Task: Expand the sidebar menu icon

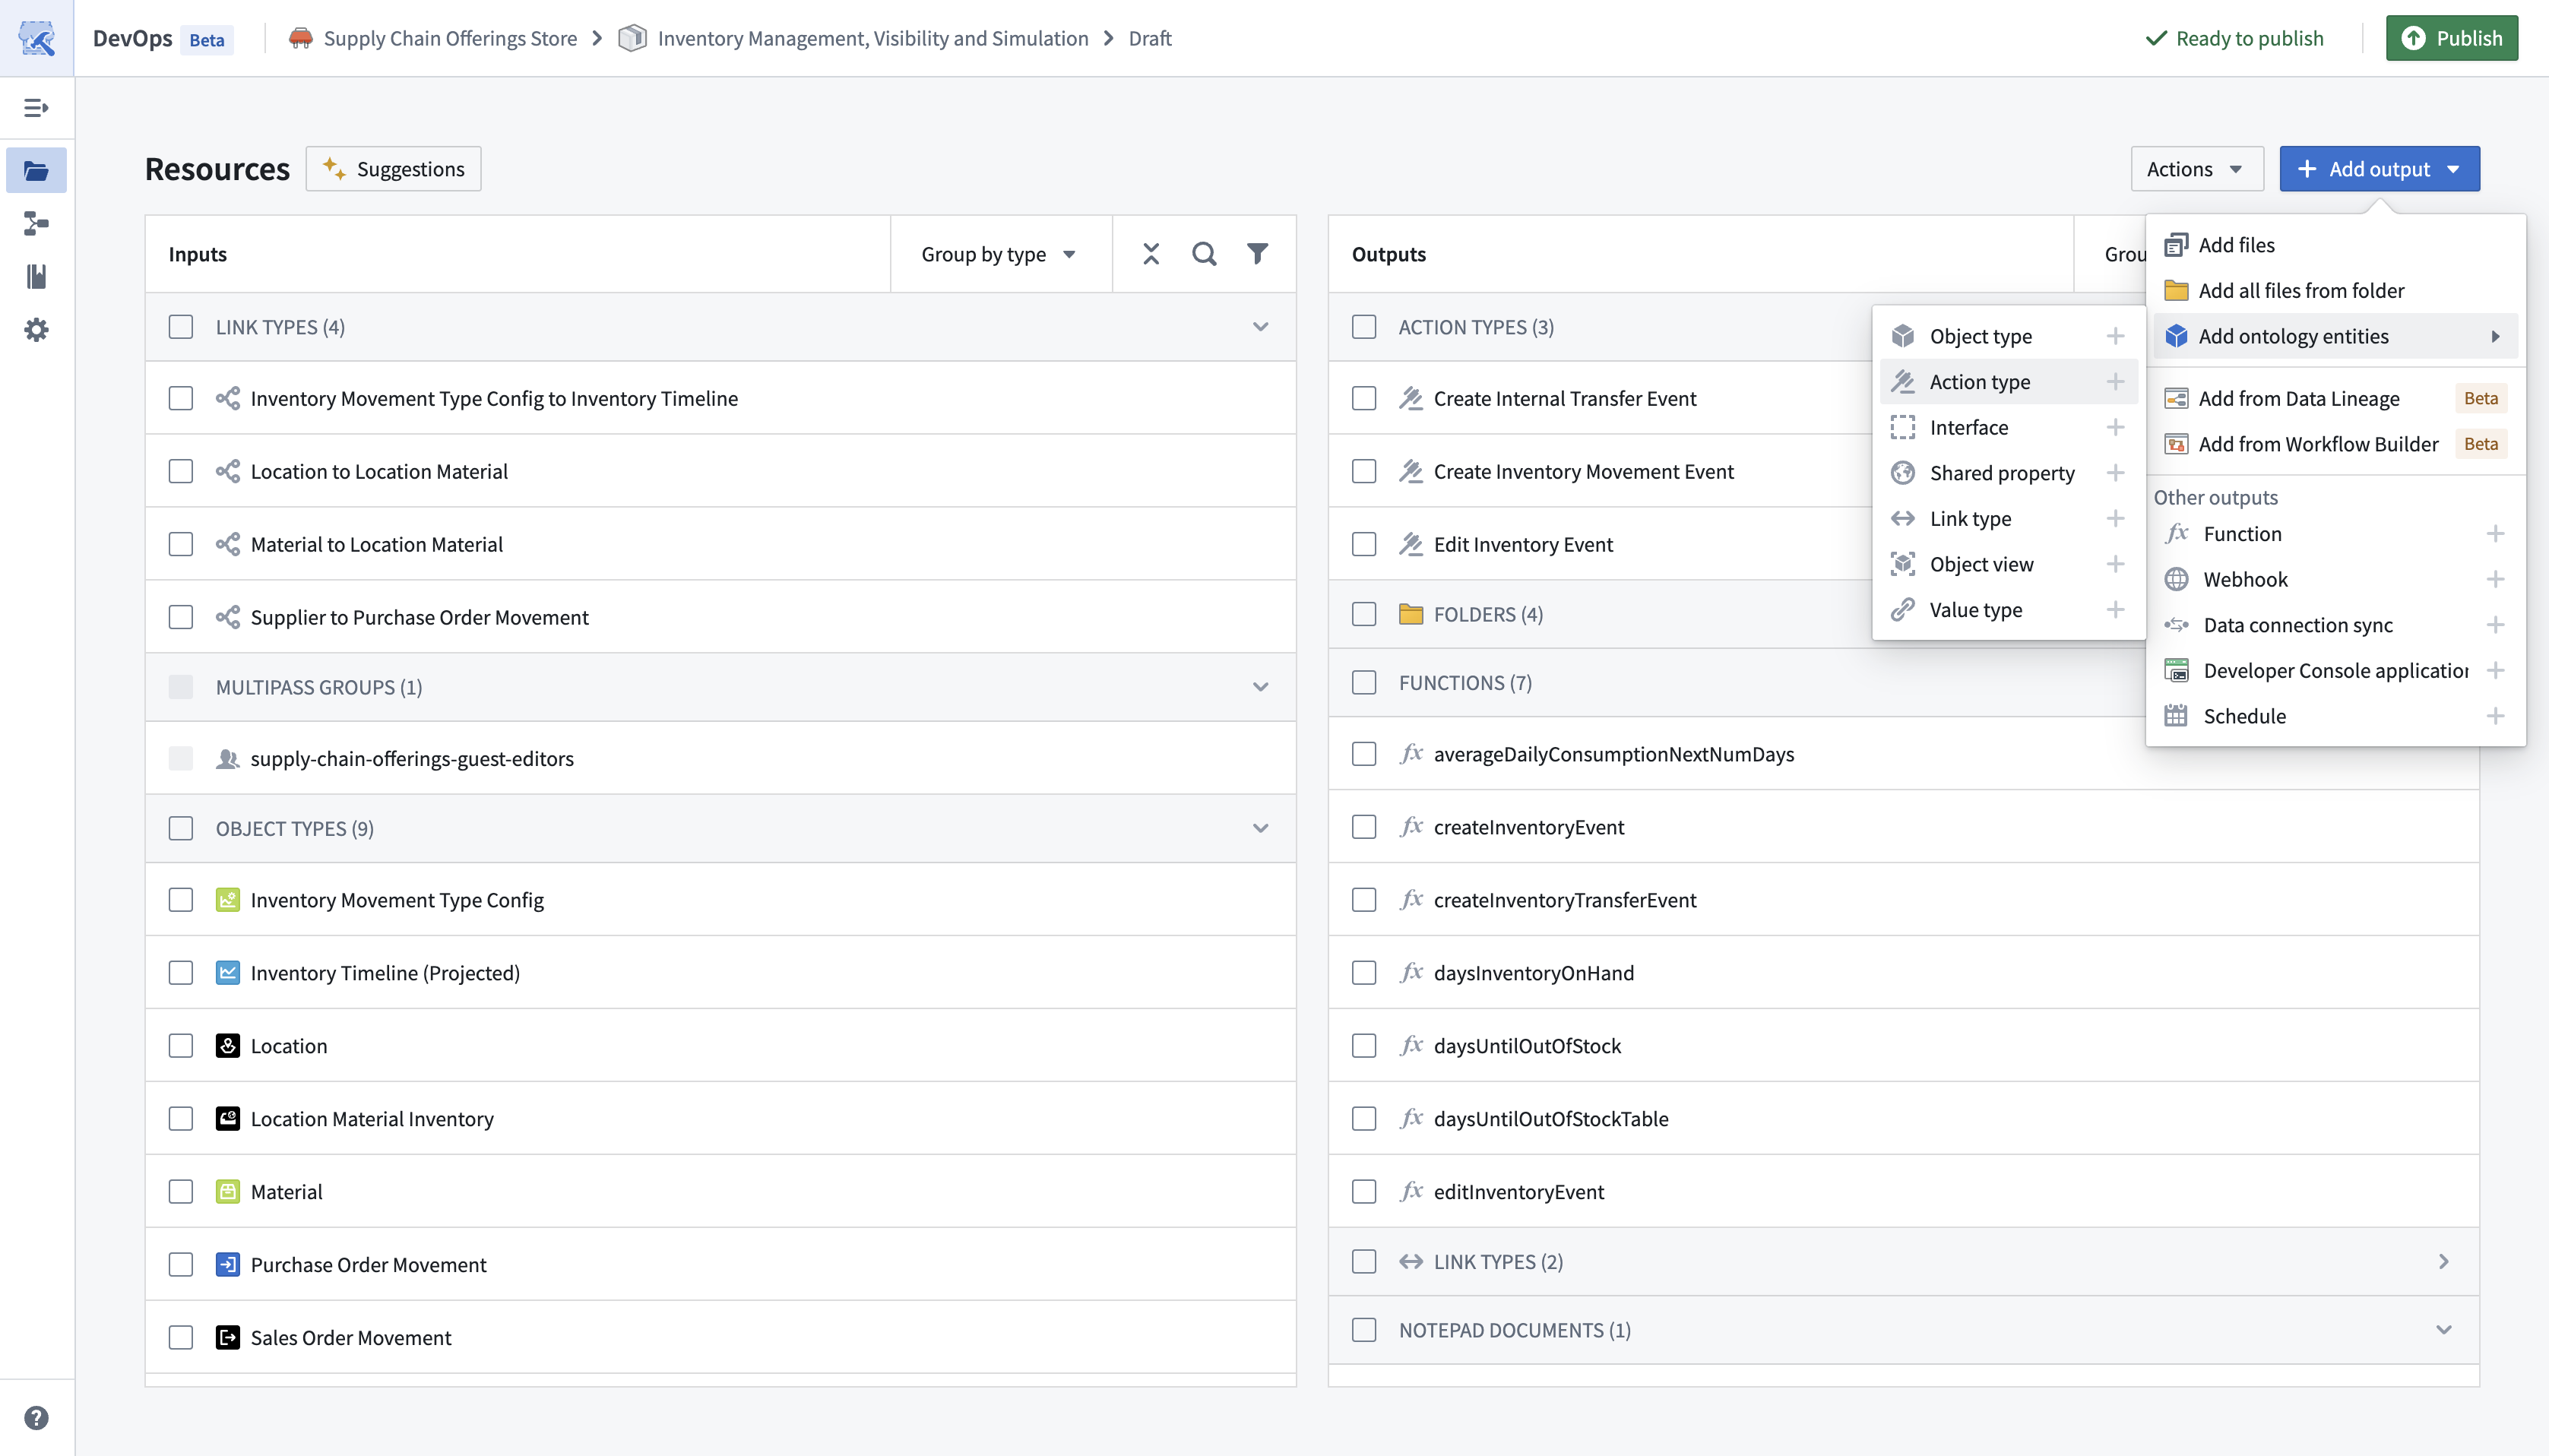Action: tap(36, 108)
